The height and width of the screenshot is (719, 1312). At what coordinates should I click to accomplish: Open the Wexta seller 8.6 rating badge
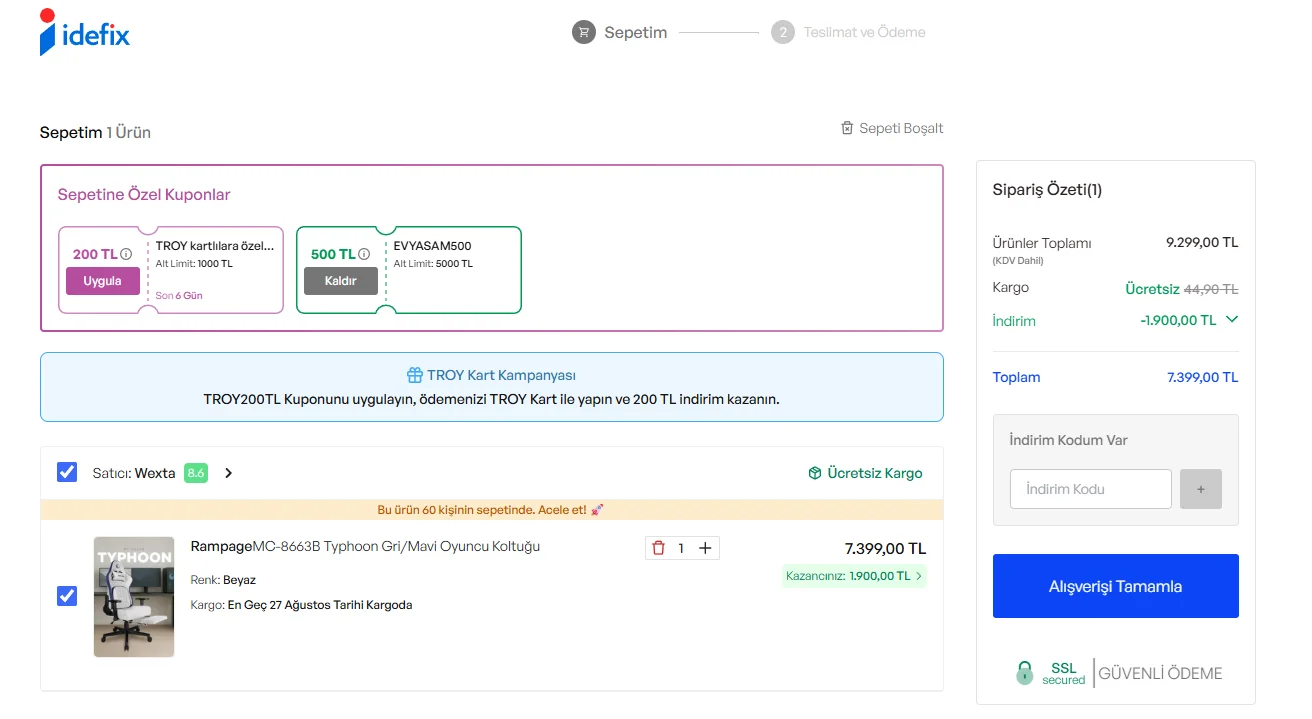point(196,473)
